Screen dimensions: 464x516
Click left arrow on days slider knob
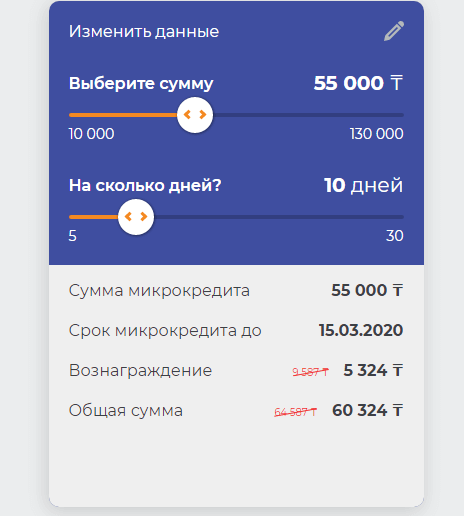[128, 217]
